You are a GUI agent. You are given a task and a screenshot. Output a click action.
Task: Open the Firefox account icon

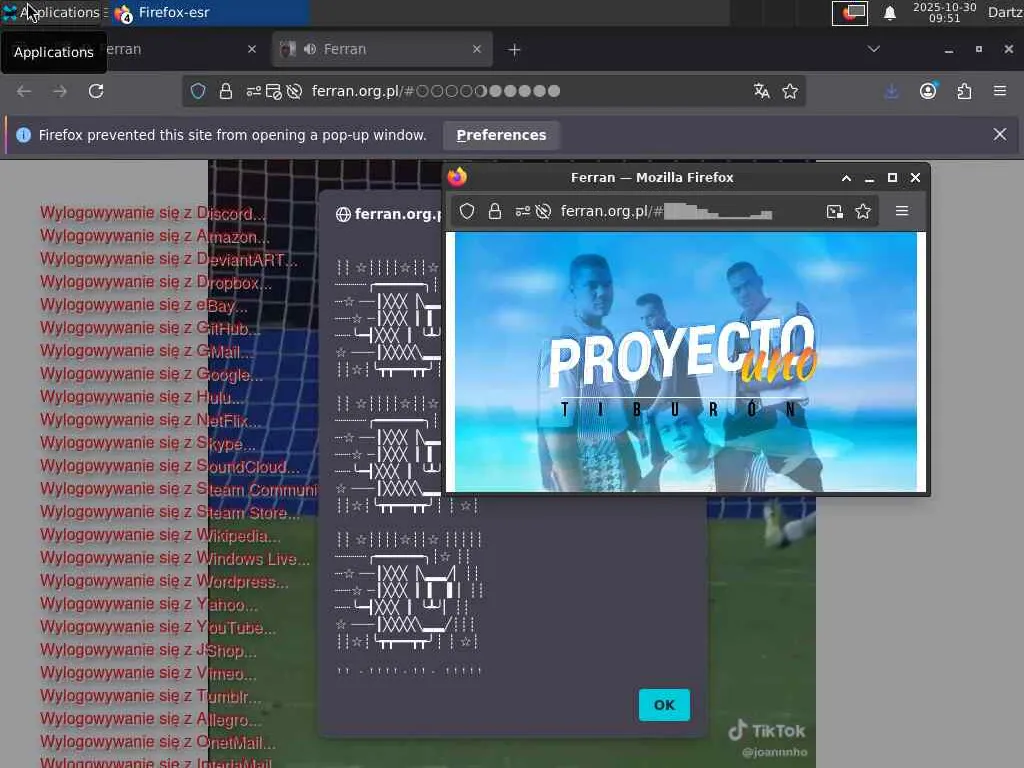pyautogui.click(x=928, y=91)
